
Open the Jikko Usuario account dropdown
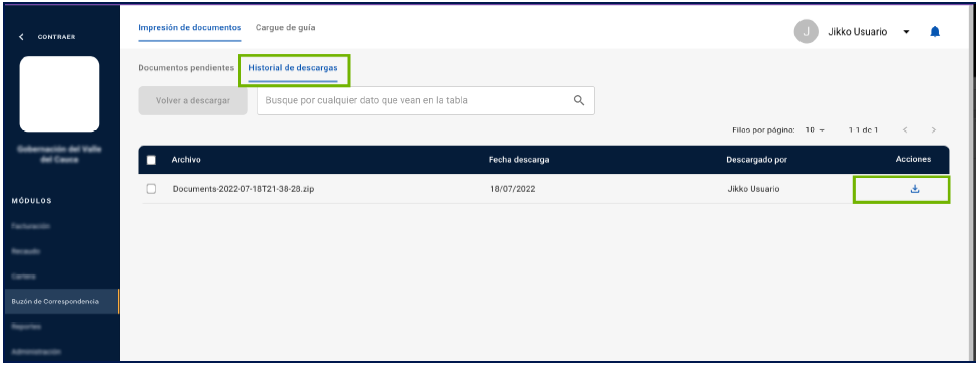906,32
